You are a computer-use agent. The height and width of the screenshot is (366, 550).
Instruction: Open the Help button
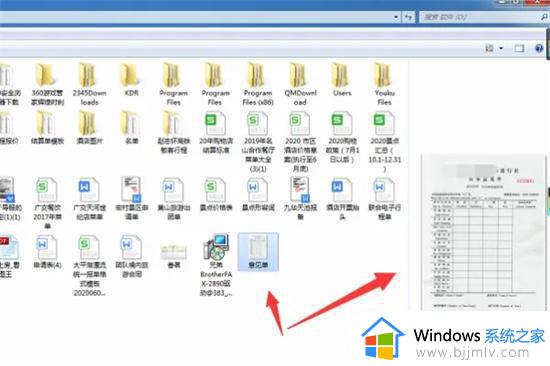click(x=539, y=48)
